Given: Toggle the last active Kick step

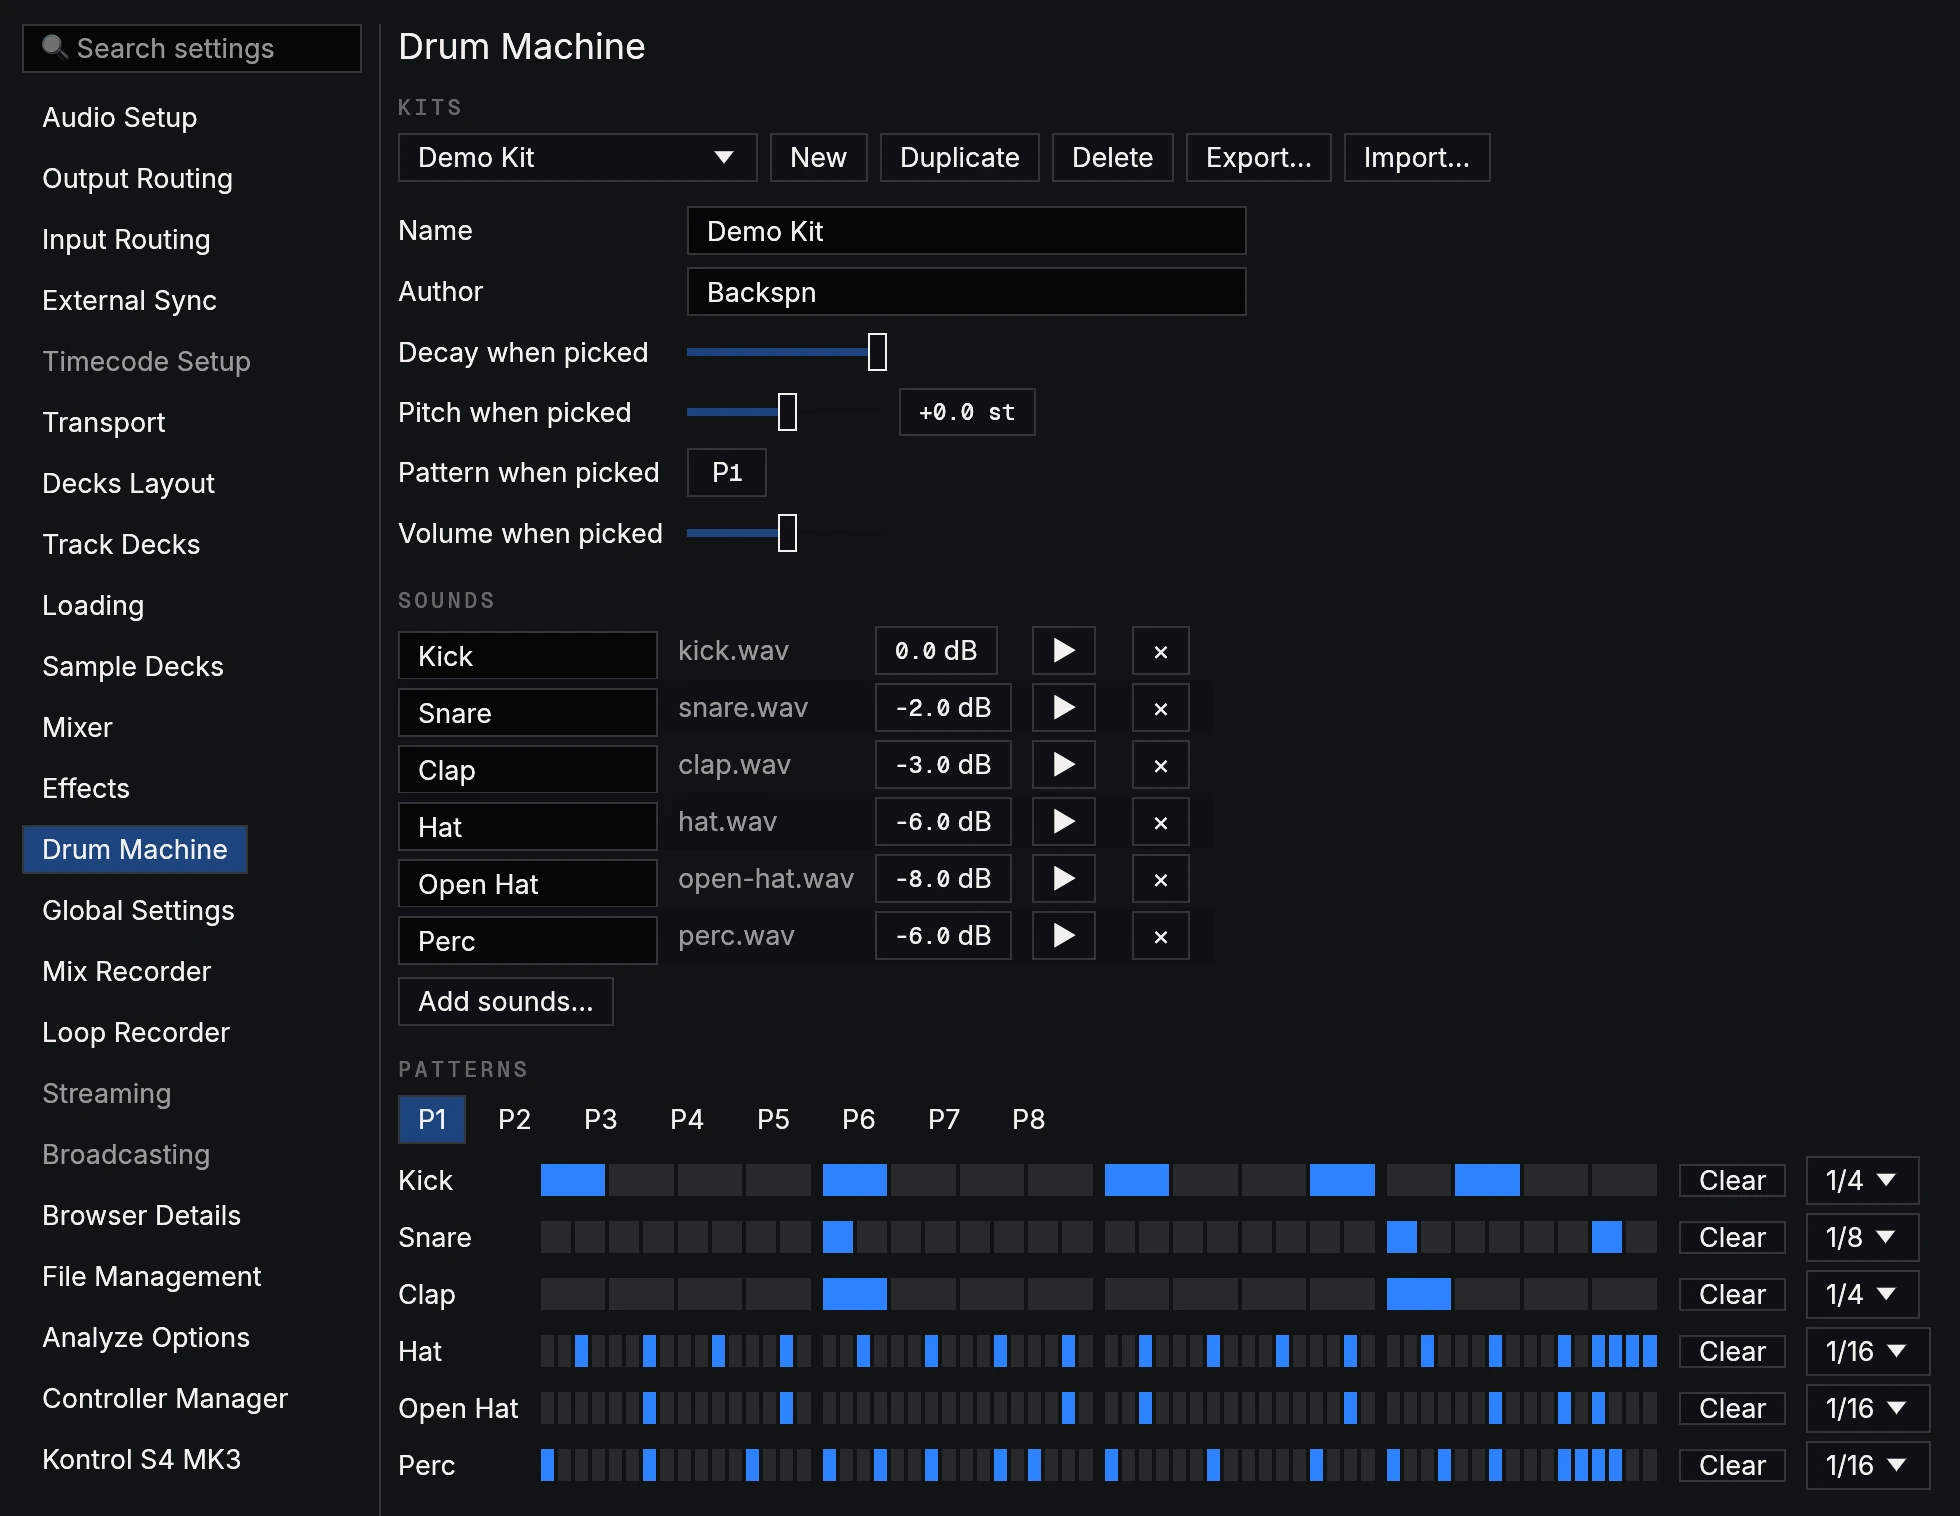Looking at the screenshot, I should coord(1487,1180).
